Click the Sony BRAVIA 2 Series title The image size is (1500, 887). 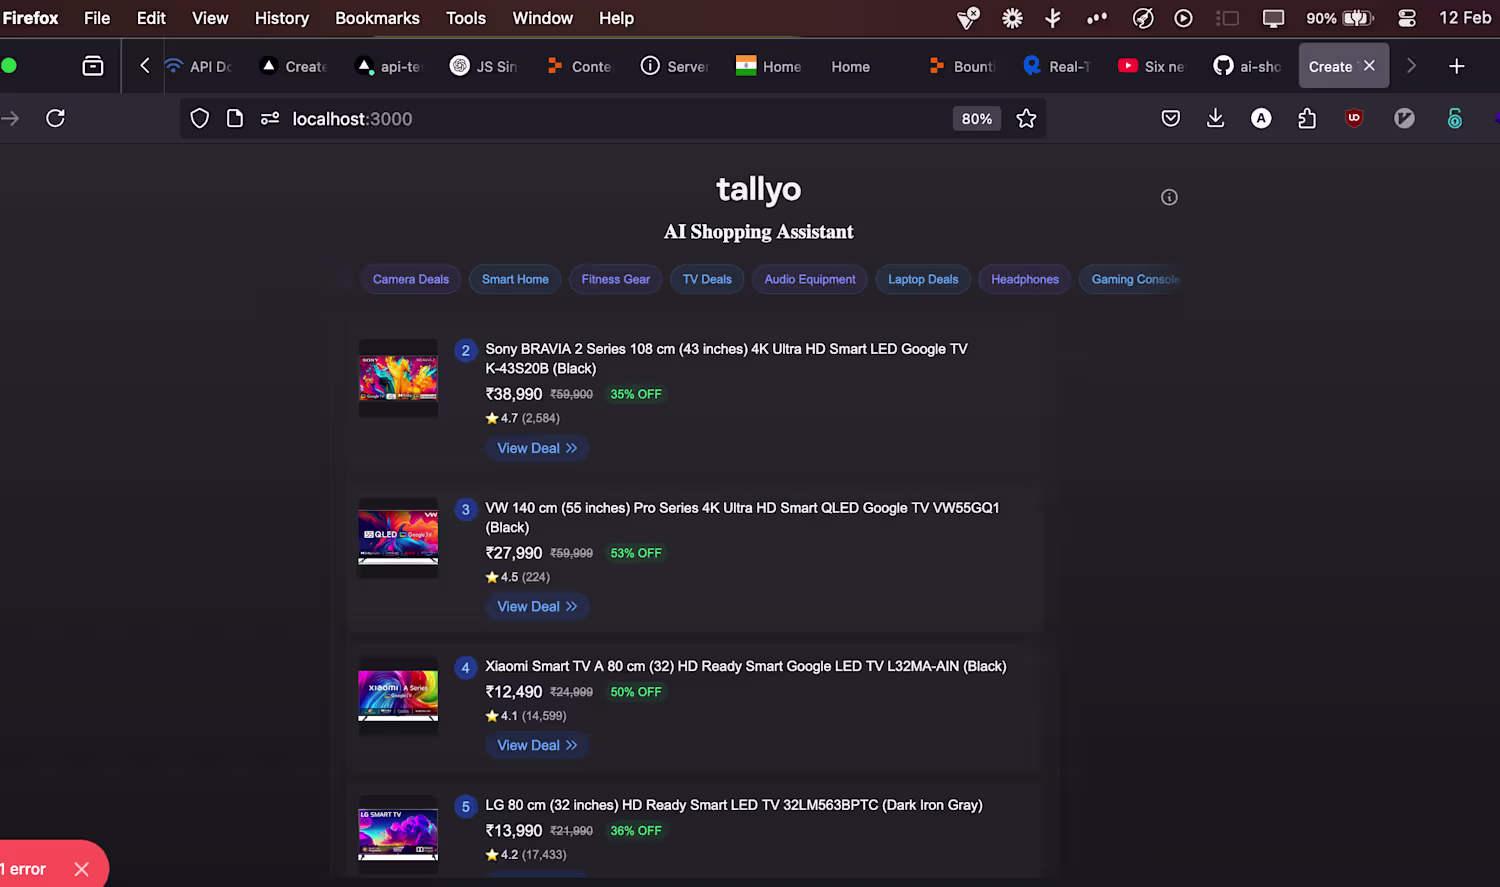726,358
